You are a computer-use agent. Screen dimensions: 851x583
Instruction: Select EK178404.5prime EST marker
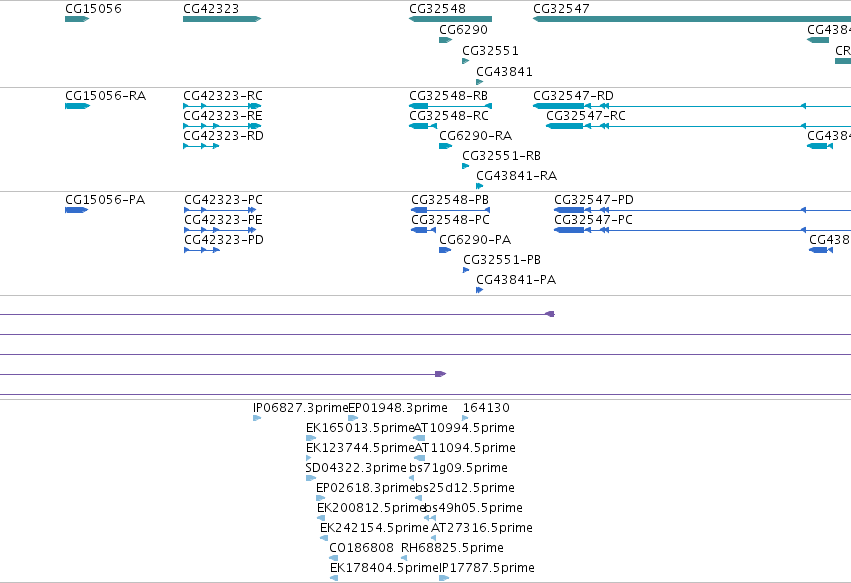coord(334,579)
